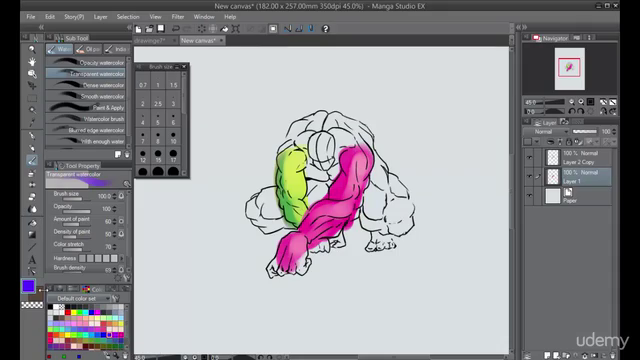
Task: Select the Auto select magic wand tool
Action: click(x=32, y=110)
